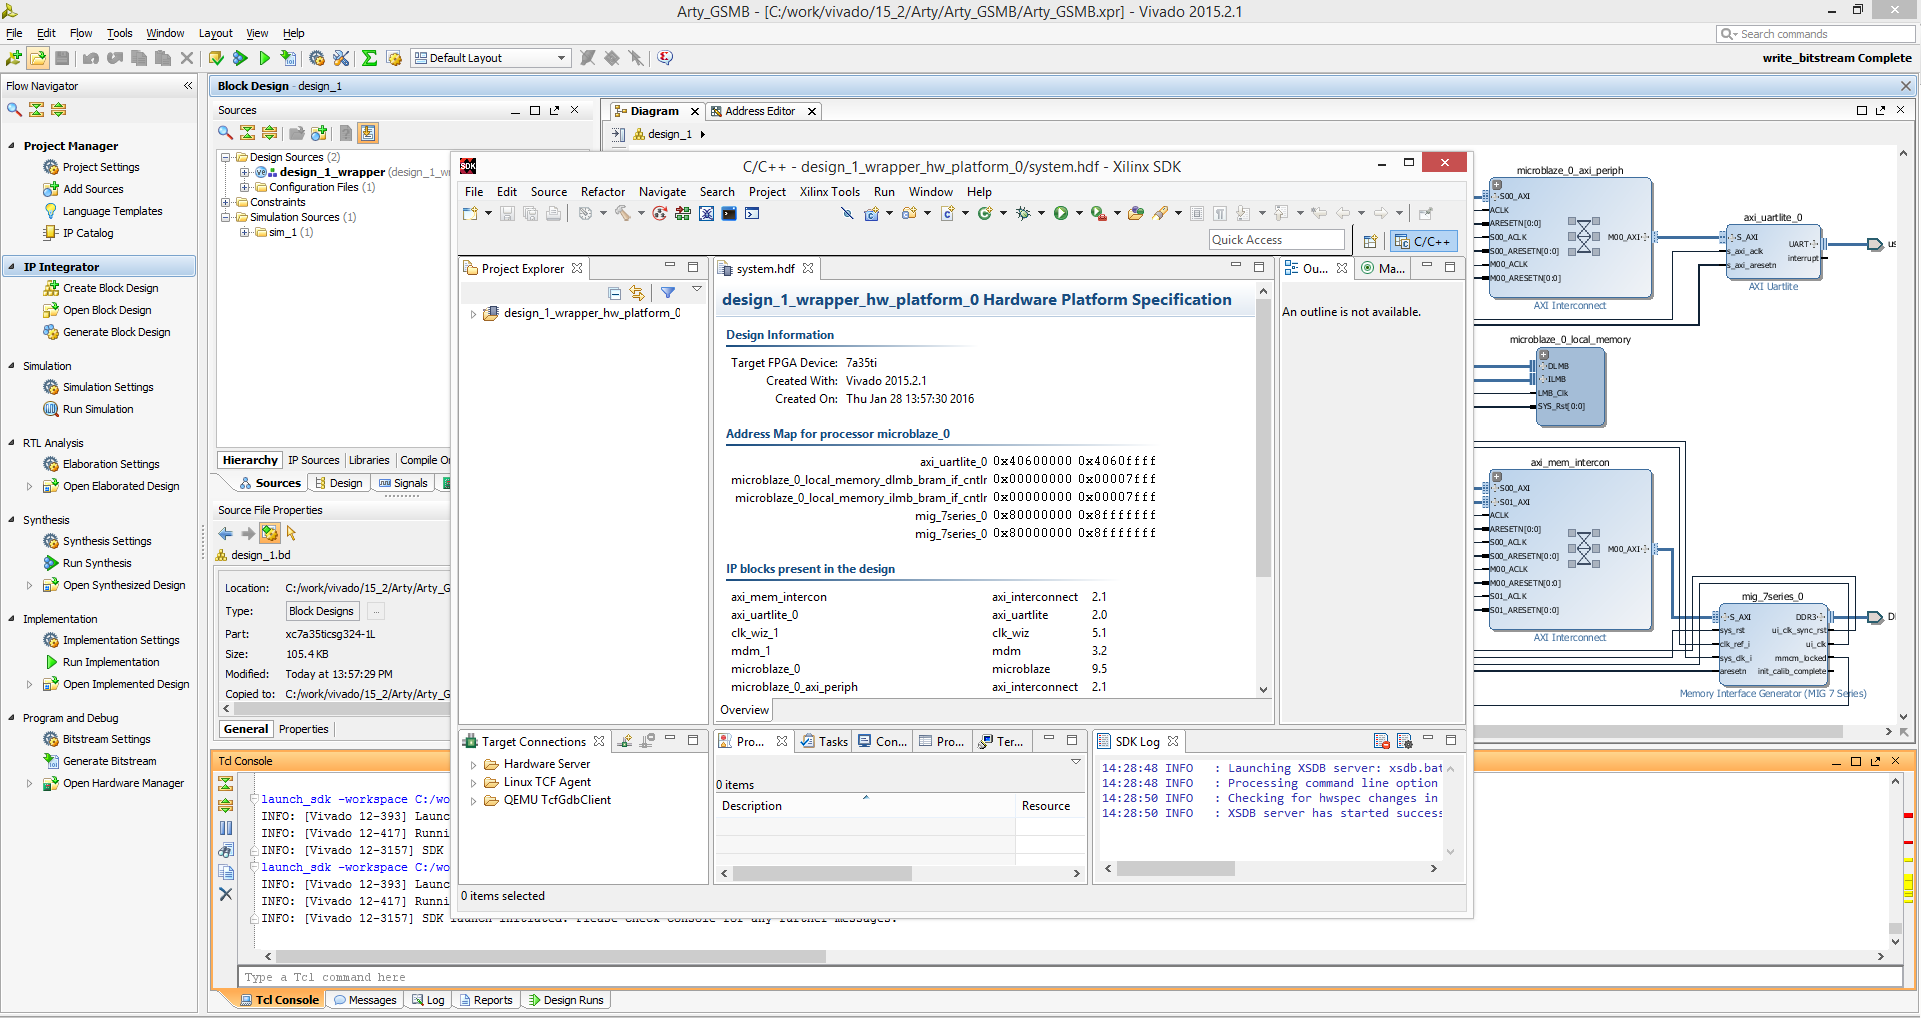Screen dimensions: 1921x1018
Task: Click the Program FPGA icon in SDK toolbar
Action: (683, 213)
